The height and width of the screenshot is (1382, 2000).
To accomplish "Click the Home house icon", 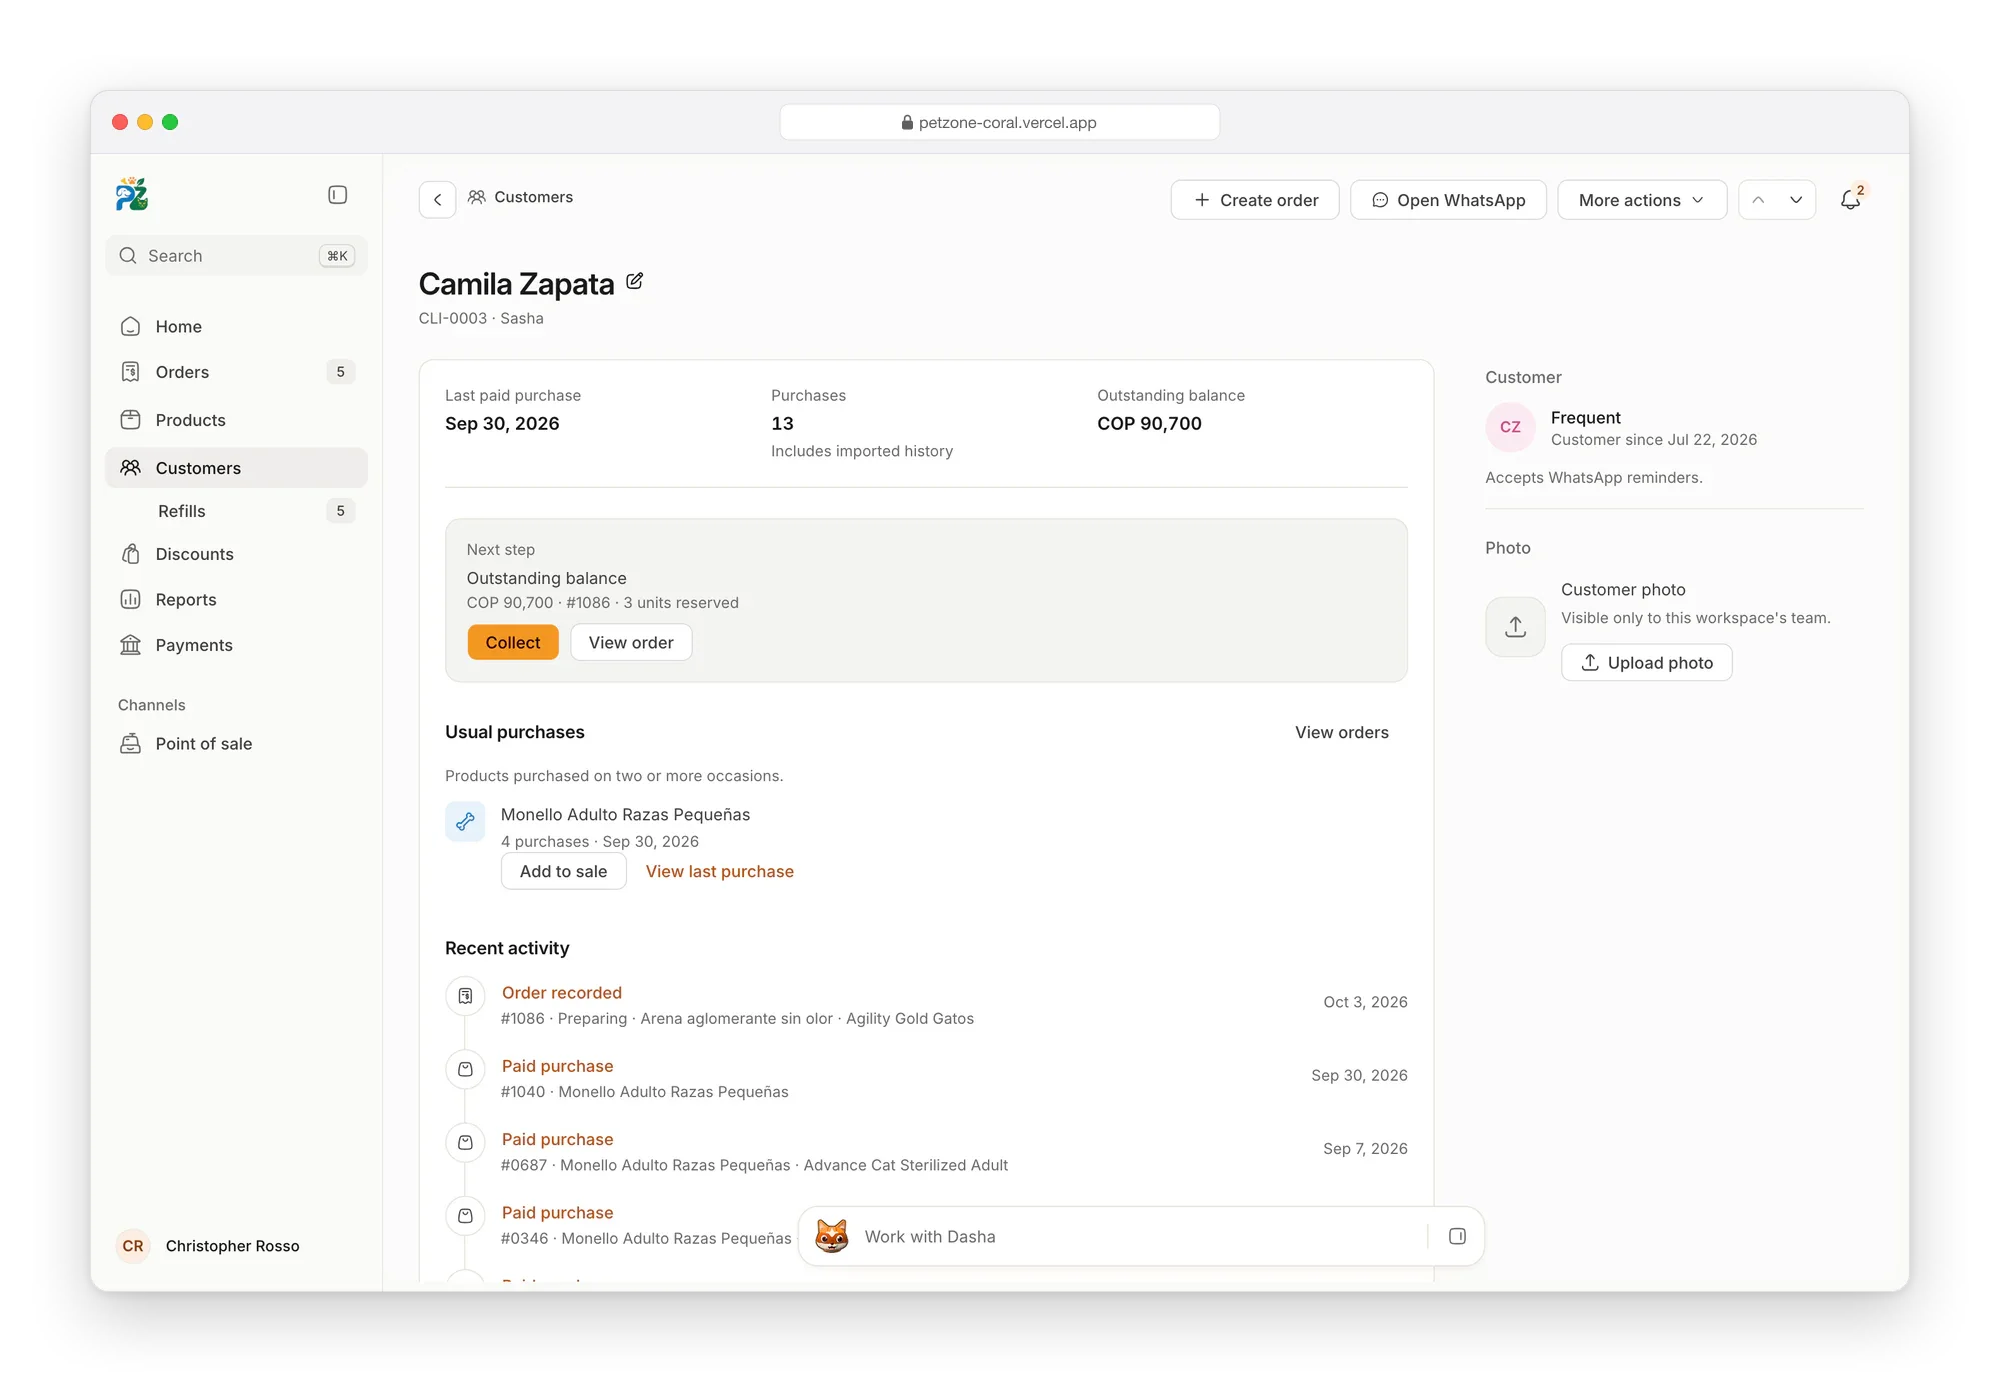I will click(130, 327).
